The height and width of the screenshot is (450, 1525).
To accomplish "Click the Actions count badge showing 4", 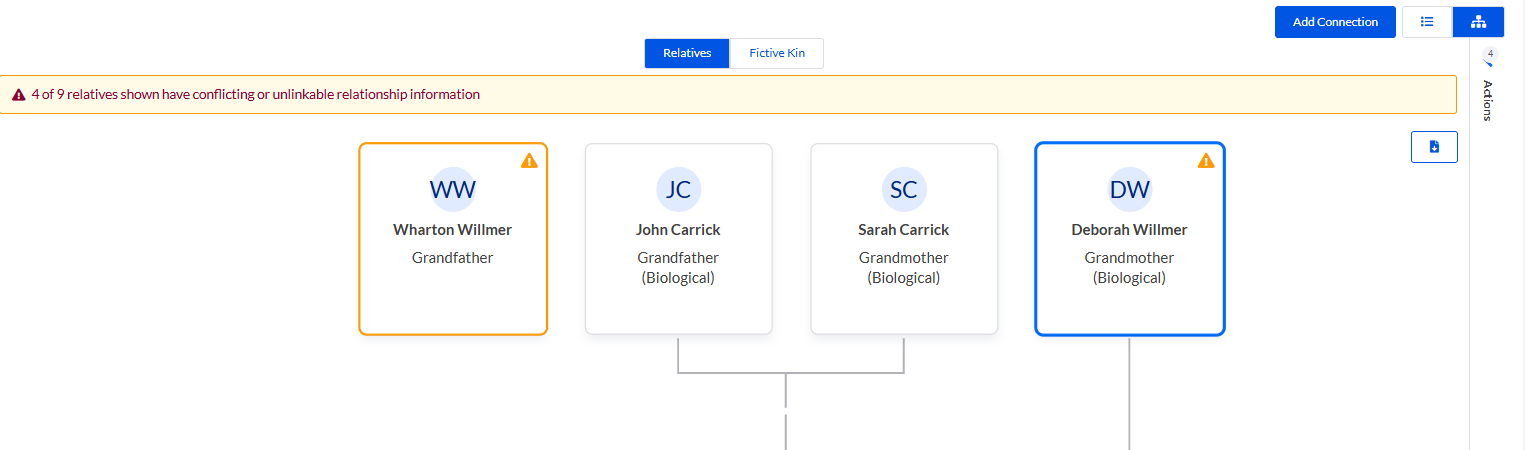I will tap(1490, 54).
